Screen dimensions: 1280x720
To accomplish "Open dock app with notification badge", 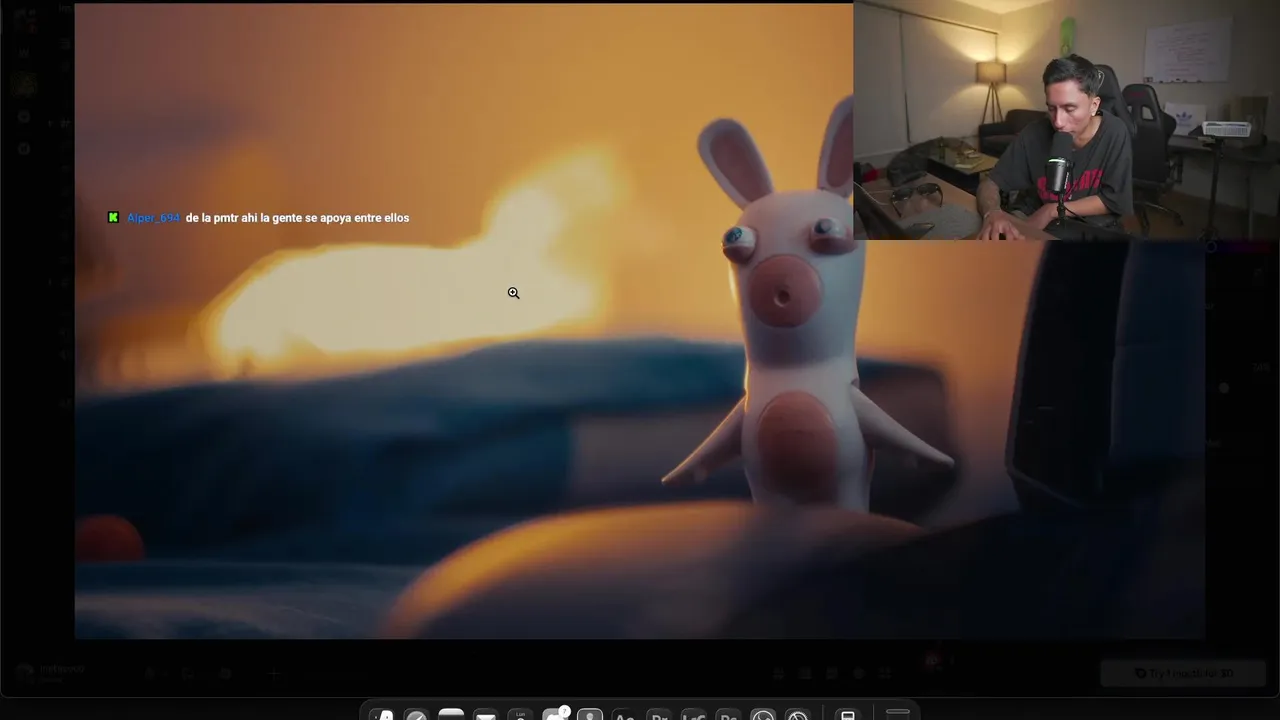I will pyautogui.click(x=555, y=714).
